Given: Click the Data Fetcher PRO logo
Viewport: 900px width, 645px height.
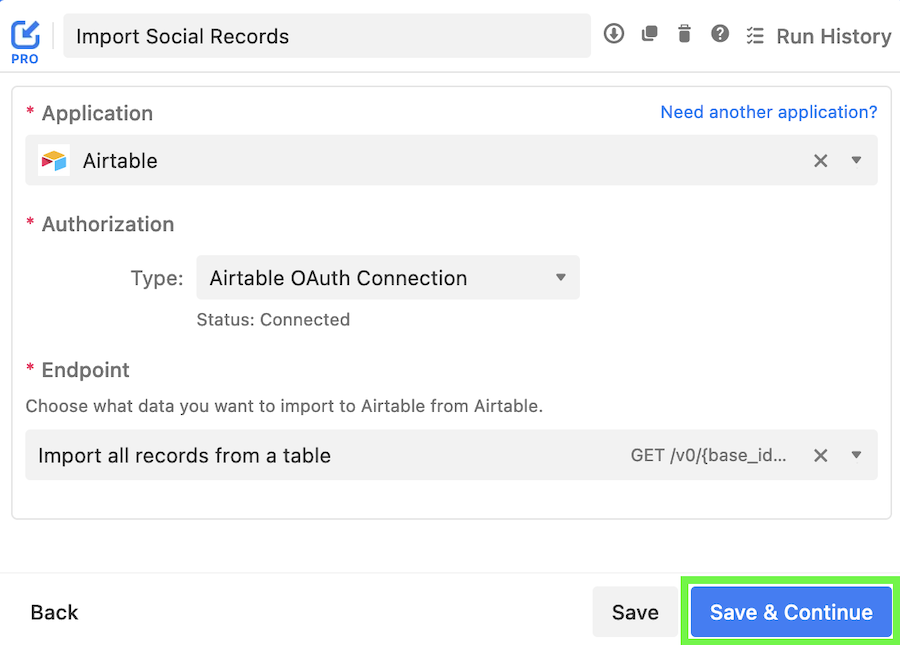Looking at the screenshot, I should point(25,42).
